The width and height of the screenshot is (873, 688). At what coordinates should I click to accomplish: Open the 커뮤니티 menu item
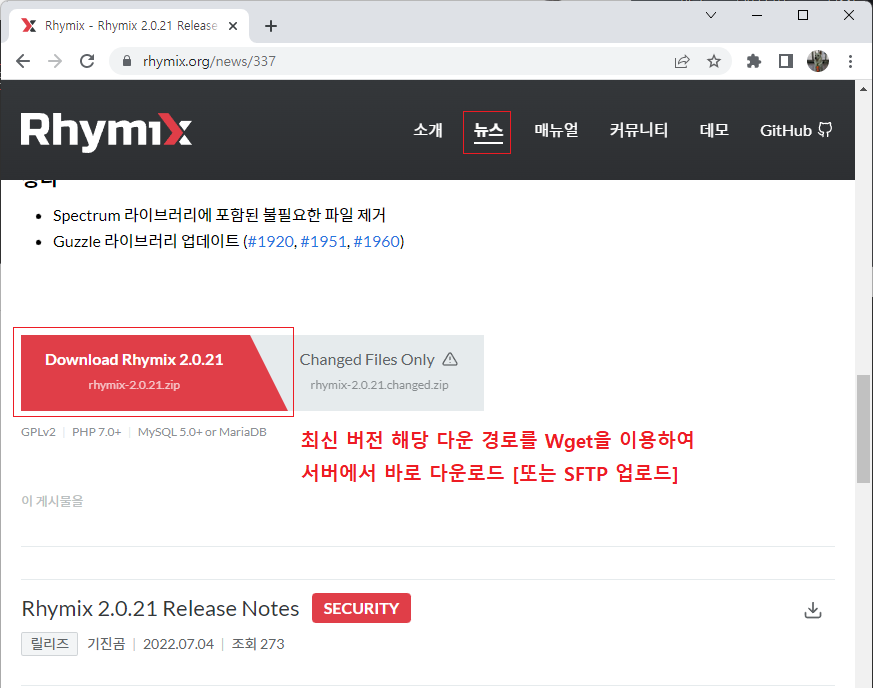(639, 130)
